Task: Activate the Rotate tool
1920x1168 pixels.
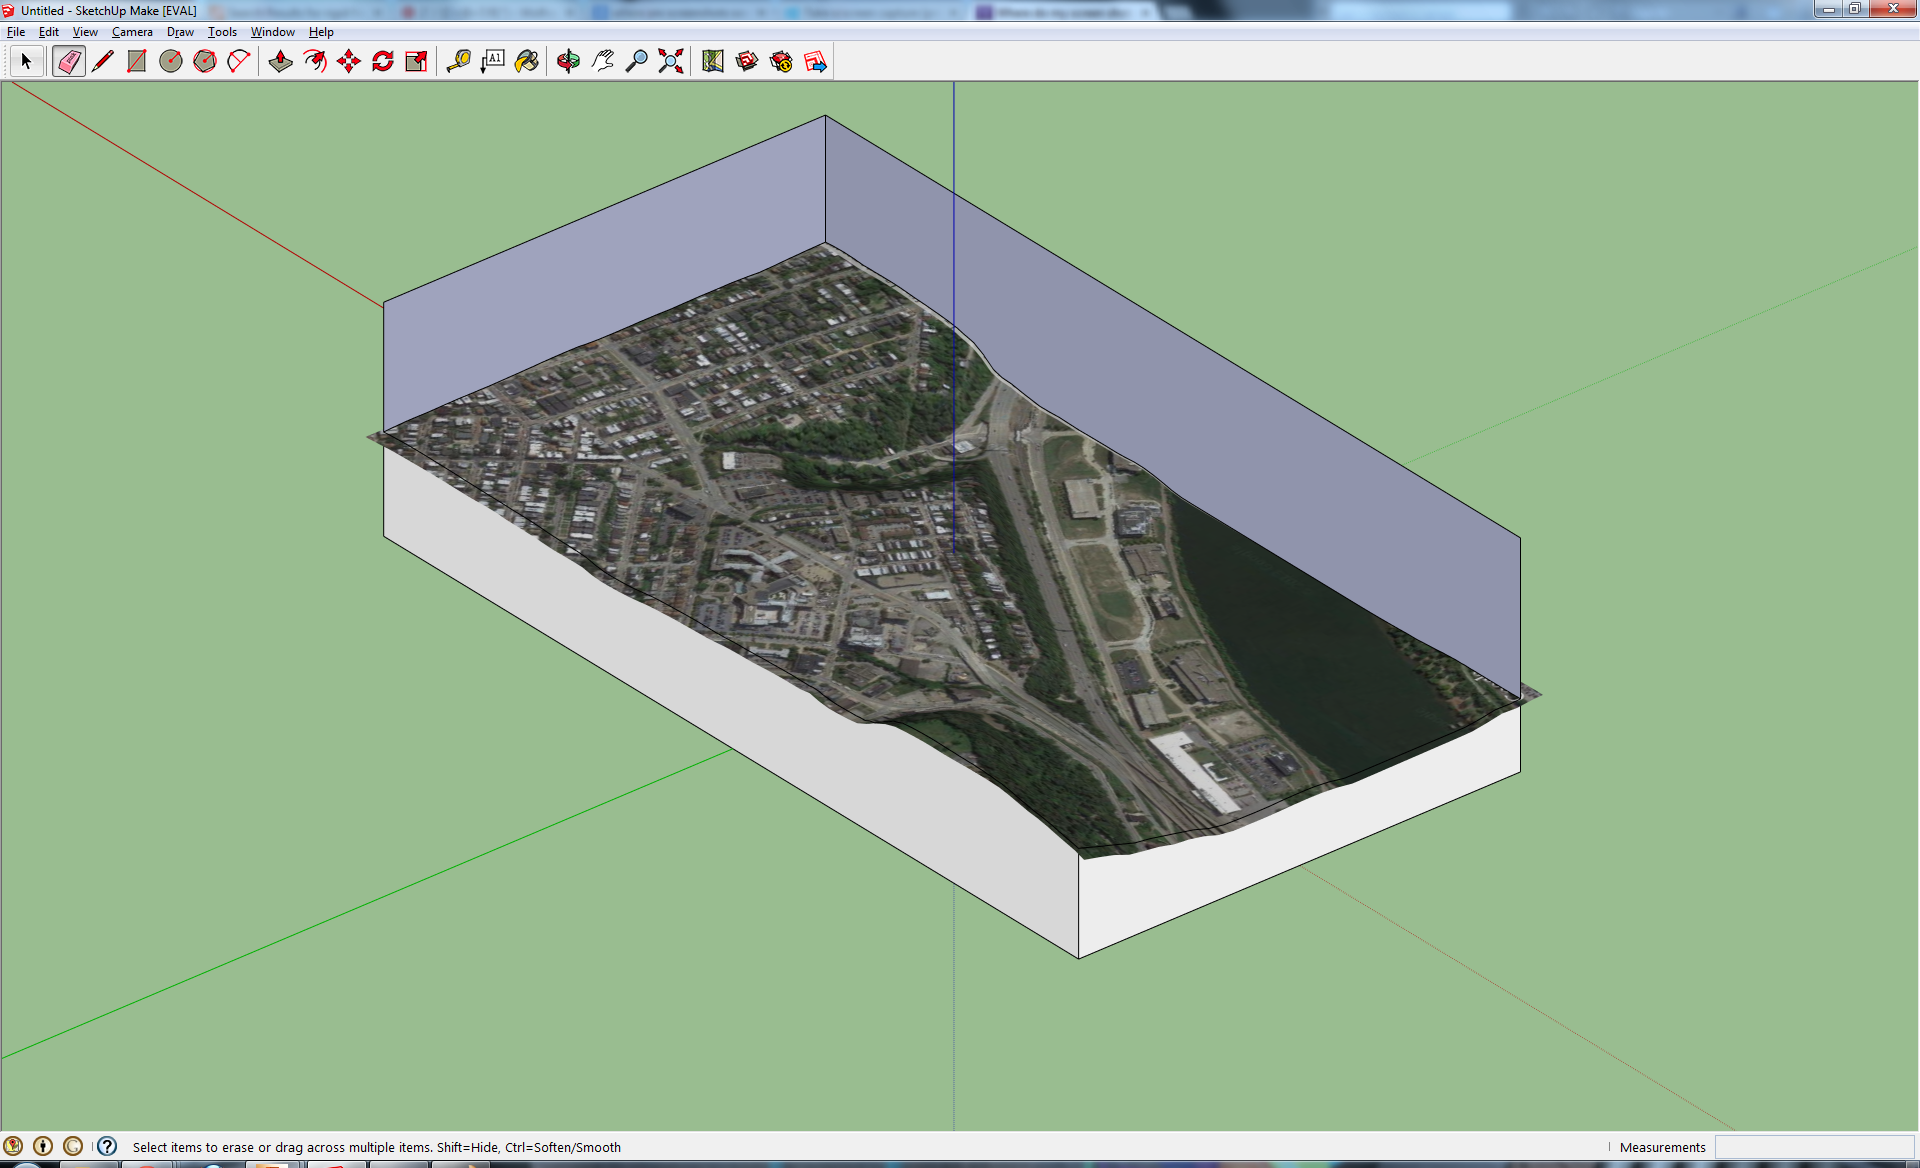Action: point(383,62)
